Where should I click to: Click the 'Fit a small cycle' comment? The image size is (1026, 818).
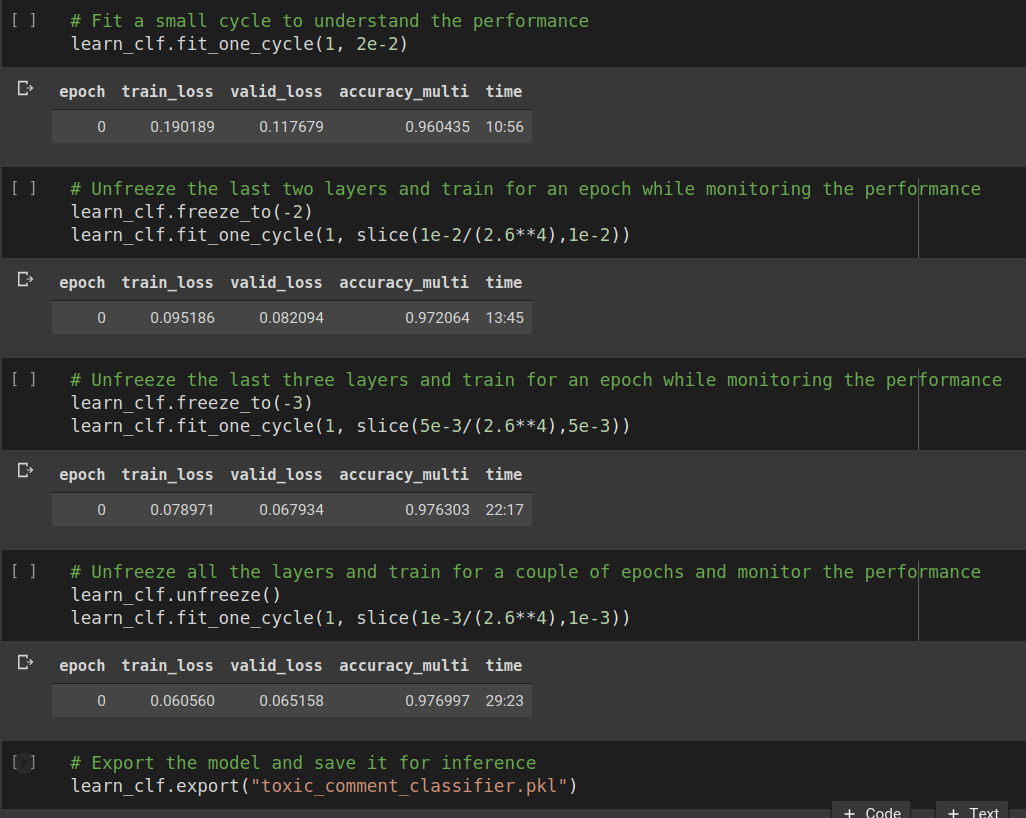[330, 21]
